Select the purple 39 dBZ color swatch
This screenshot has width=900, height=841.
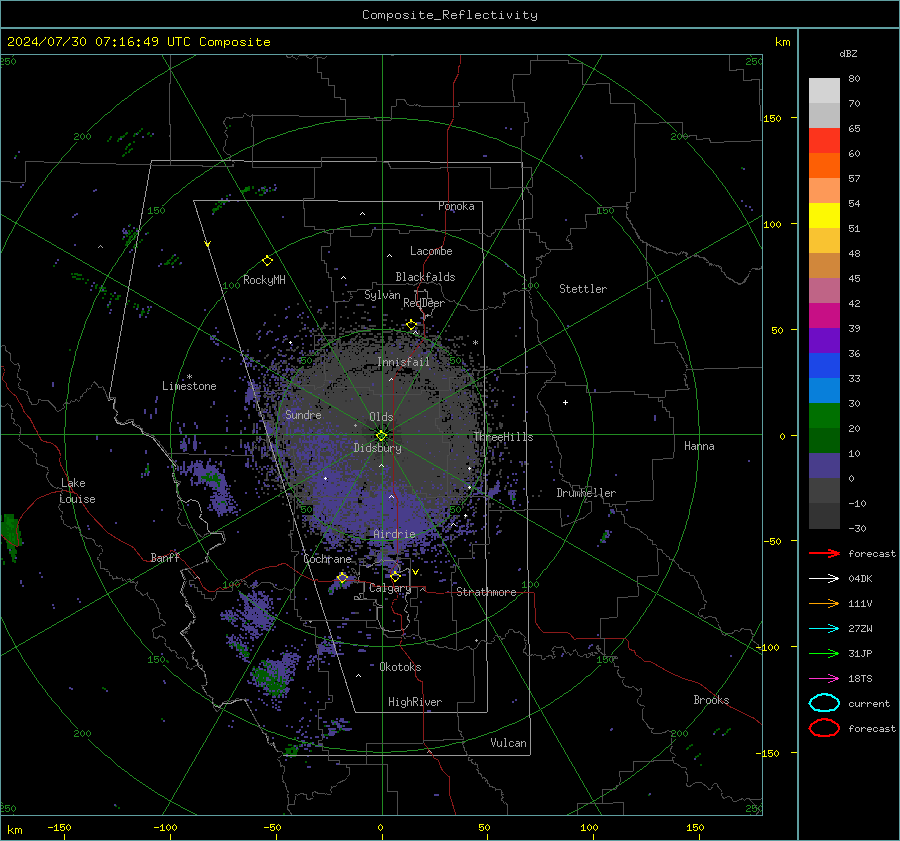(824, 341)
